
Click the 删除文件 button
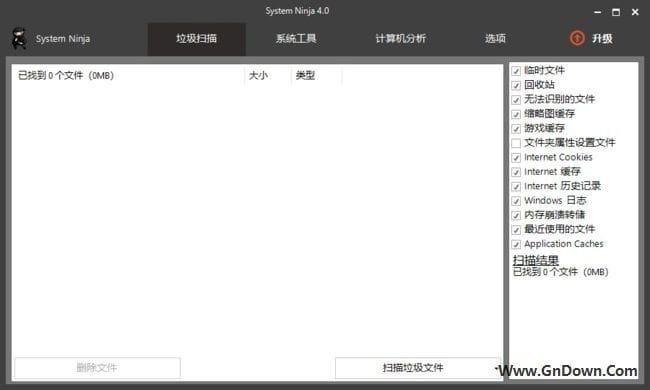pos(97,368)
